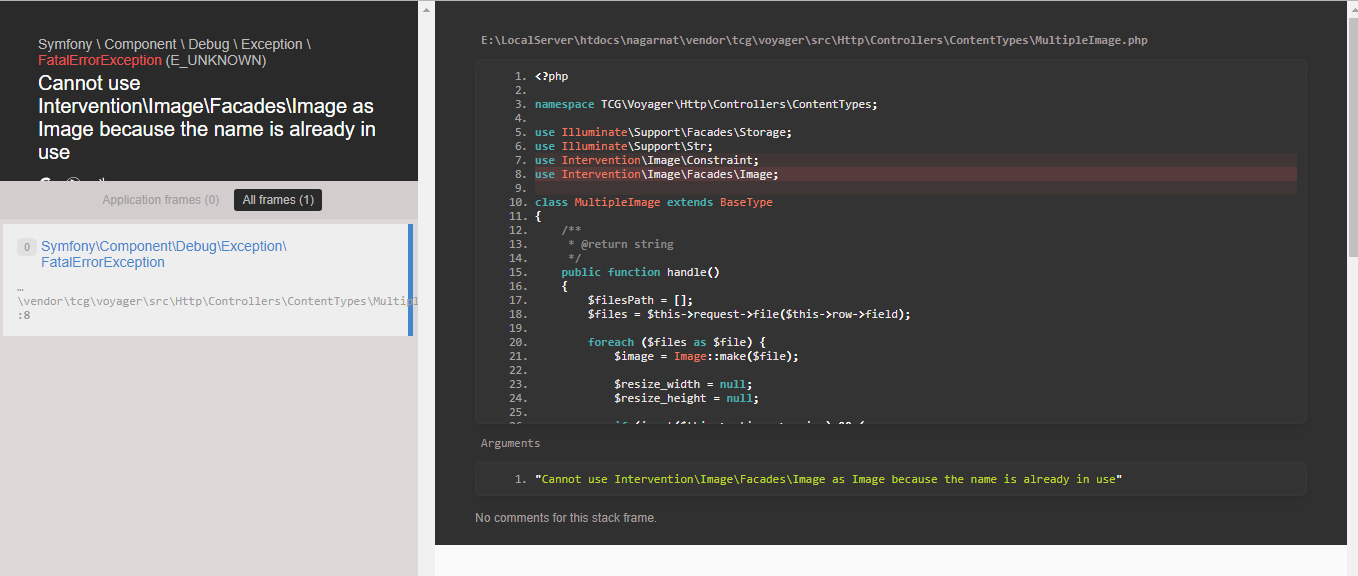Image resolution: width=1358 pixels, height=576 pixels.
Task: Select the quoted error message under Arguments
Action: pyautogui.click(x=828, y=479)
